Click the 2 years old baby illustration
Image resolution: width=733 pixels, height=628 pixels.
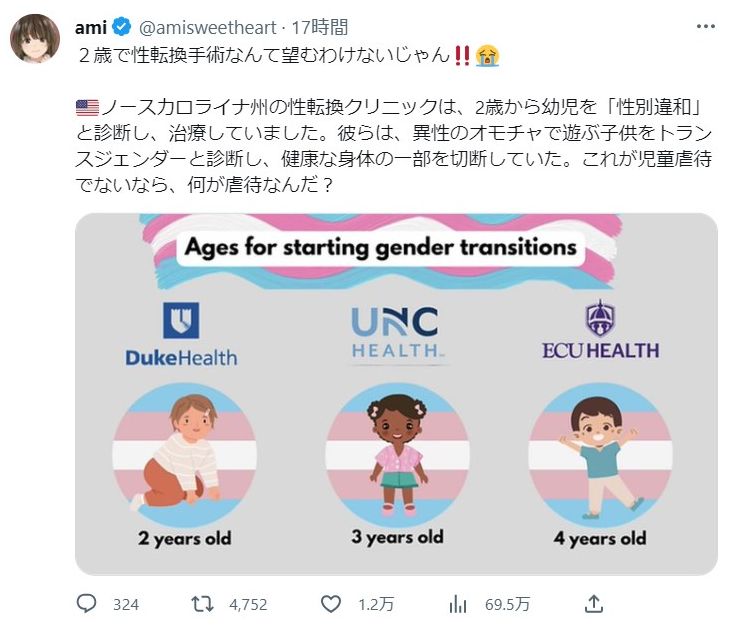tap(180, 450)
